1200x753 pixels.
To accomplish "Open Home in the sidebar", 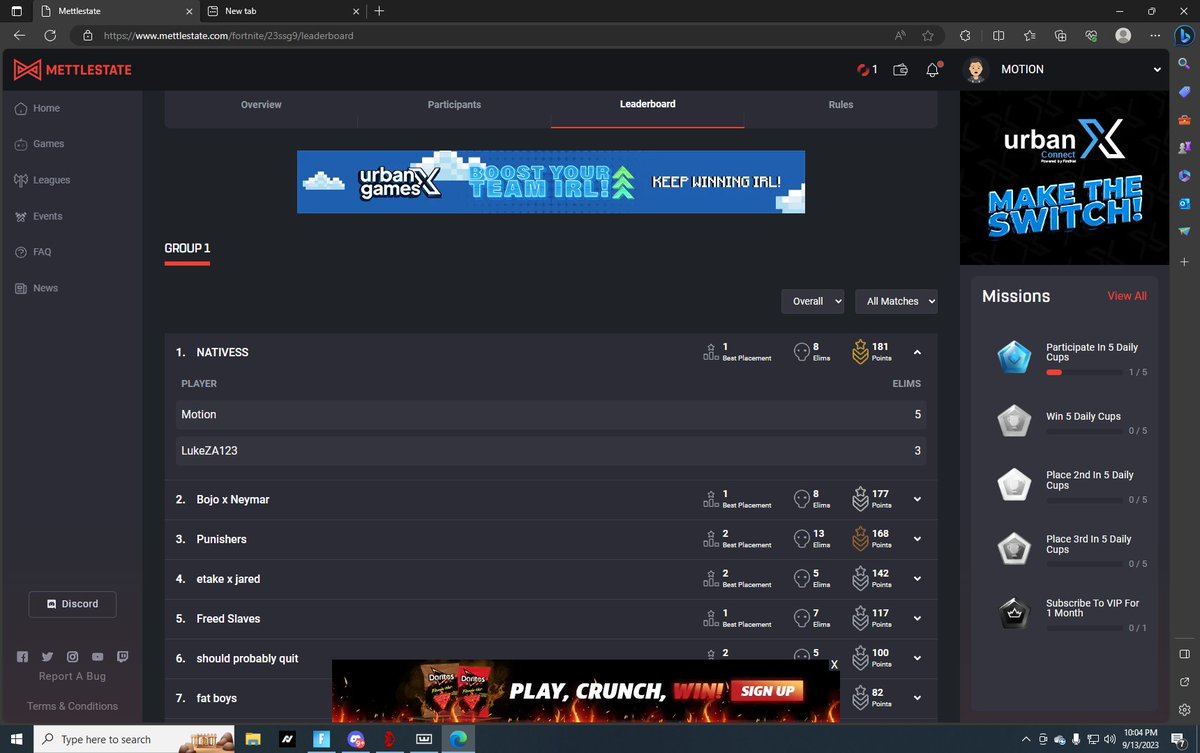I will coord(37,108).
